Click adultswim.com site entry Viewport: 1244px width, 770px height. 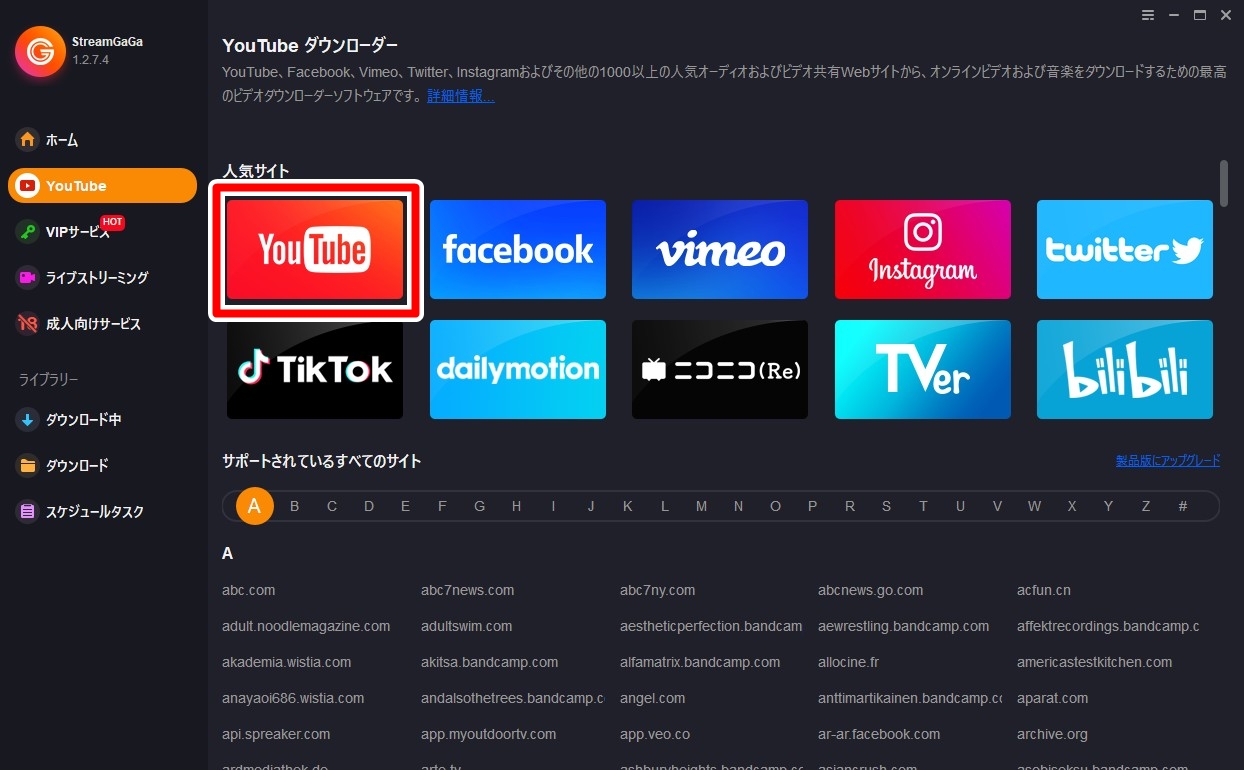[467, 626]
